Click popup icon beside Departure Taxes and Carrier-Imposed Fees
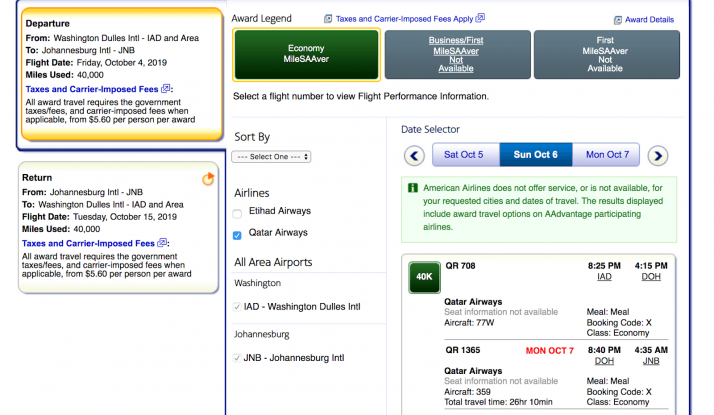This screenshot has width=714, height=415. point(165,89)
